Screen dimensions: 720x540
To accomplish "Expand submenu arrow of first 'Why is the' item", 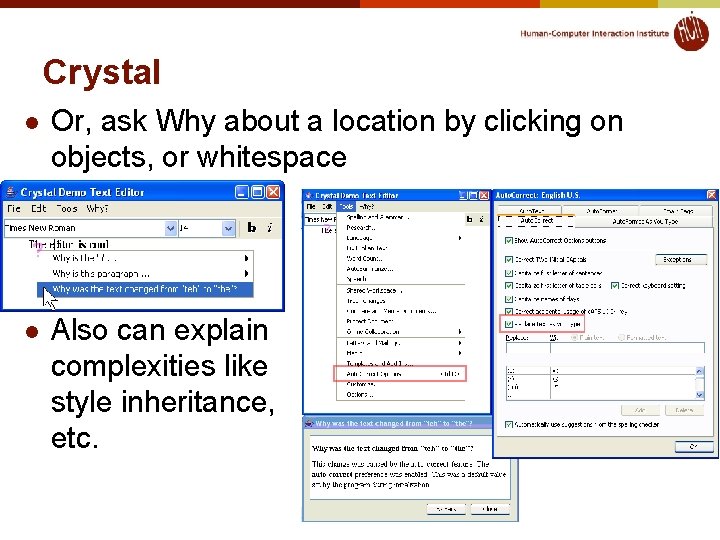I will click(x=246, y=258).
